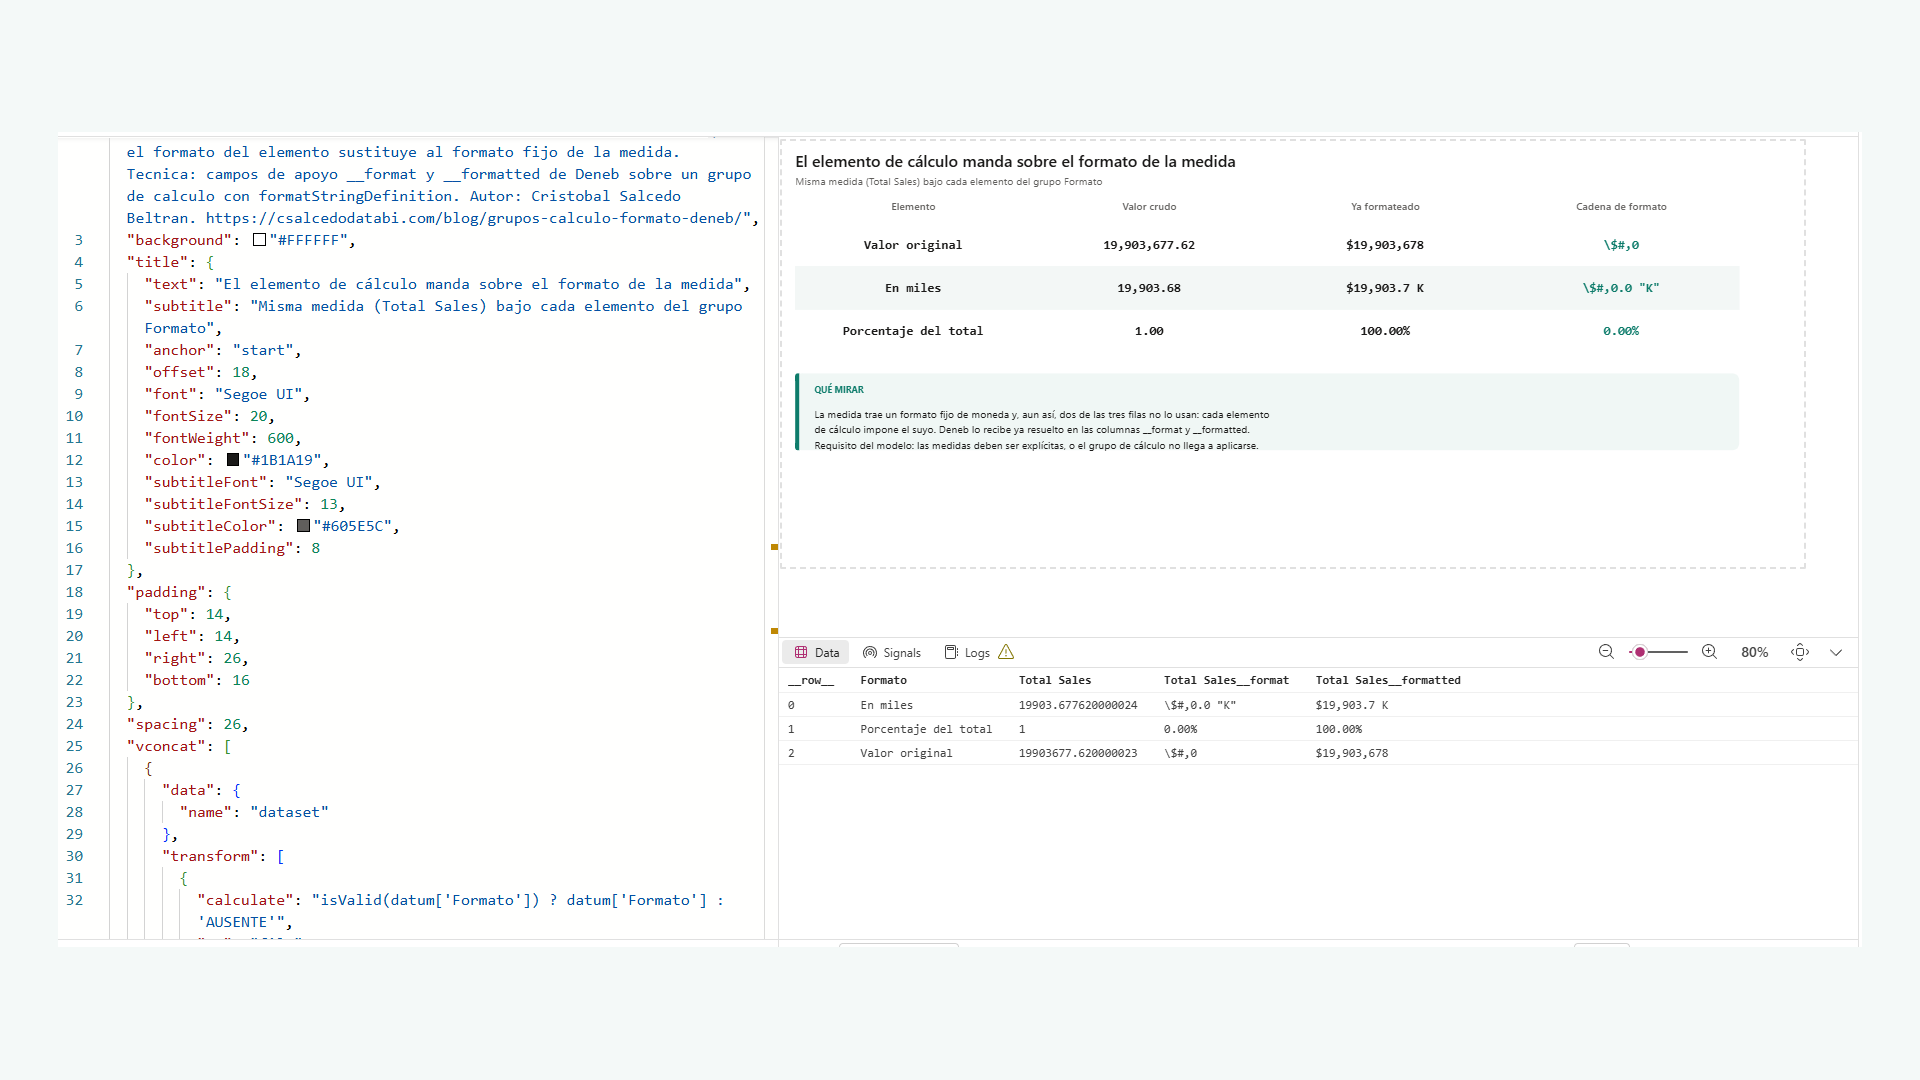
Task: Click the fit-to-view zoom icon
Action: point(1800,652)
